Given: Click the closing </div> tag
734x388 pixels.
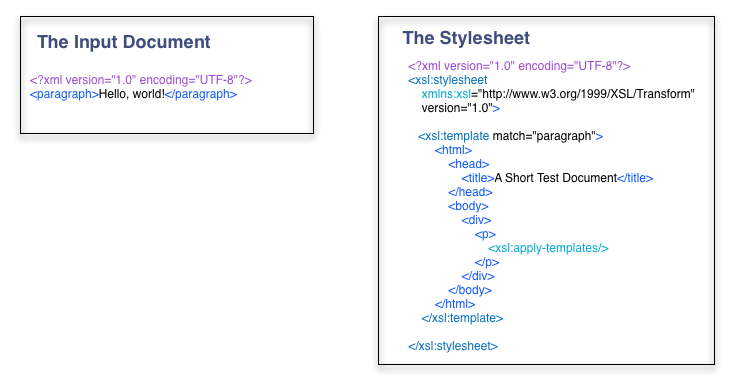Looking at the screenshot, I should click(478, 276).
